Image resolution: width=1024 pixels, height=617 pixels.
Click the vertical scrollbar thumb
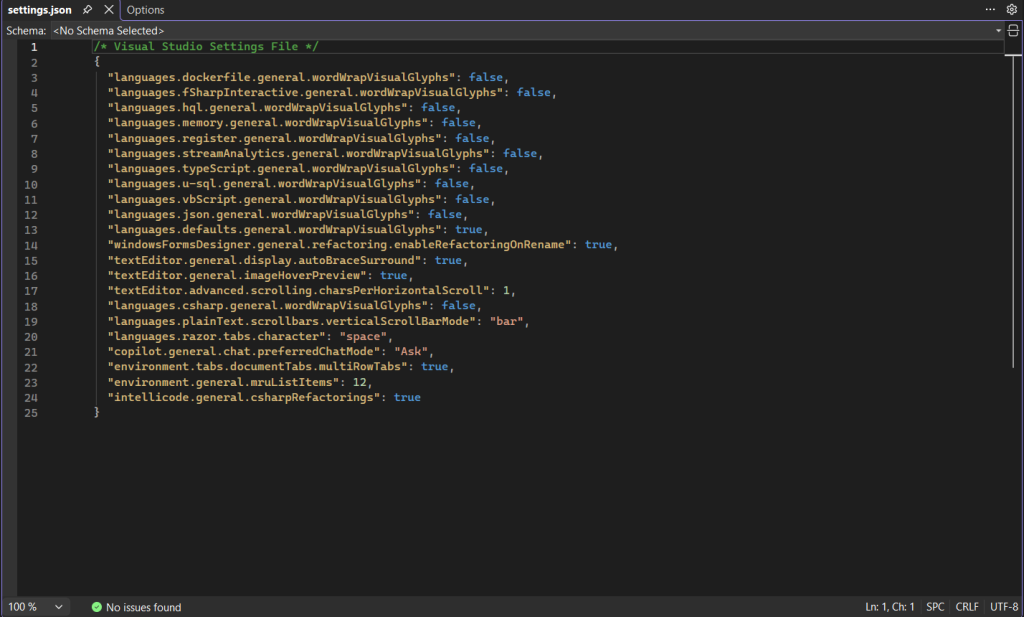point(1013,212)
